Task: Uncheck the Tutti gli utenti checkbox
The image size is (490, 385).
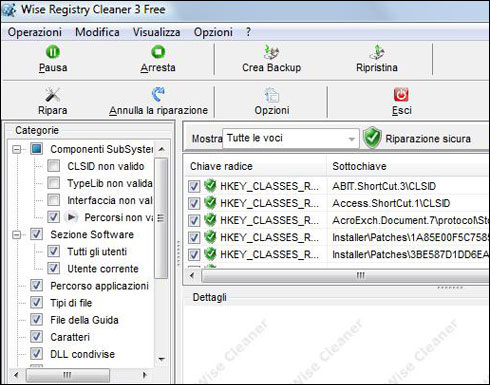Action: [54, 251]
